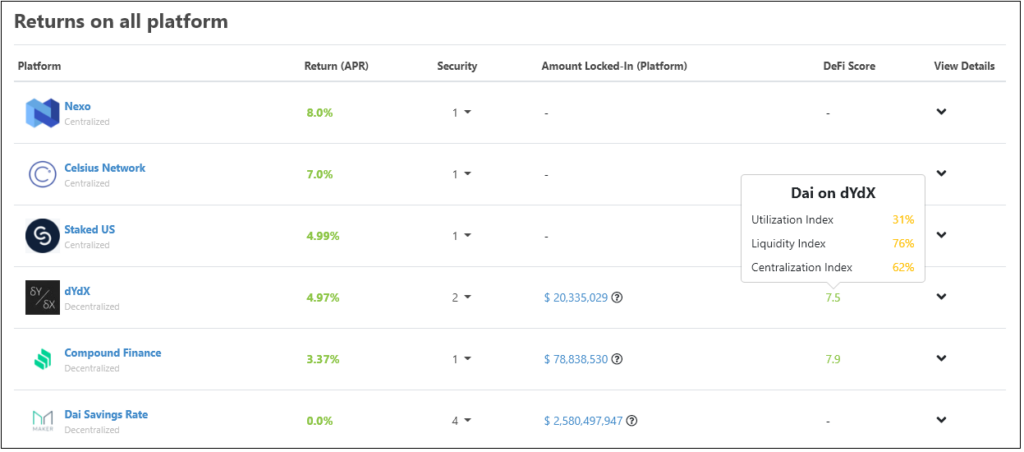
Task: Click the 8.0% return for Nexo
Action: coord(319,113)
